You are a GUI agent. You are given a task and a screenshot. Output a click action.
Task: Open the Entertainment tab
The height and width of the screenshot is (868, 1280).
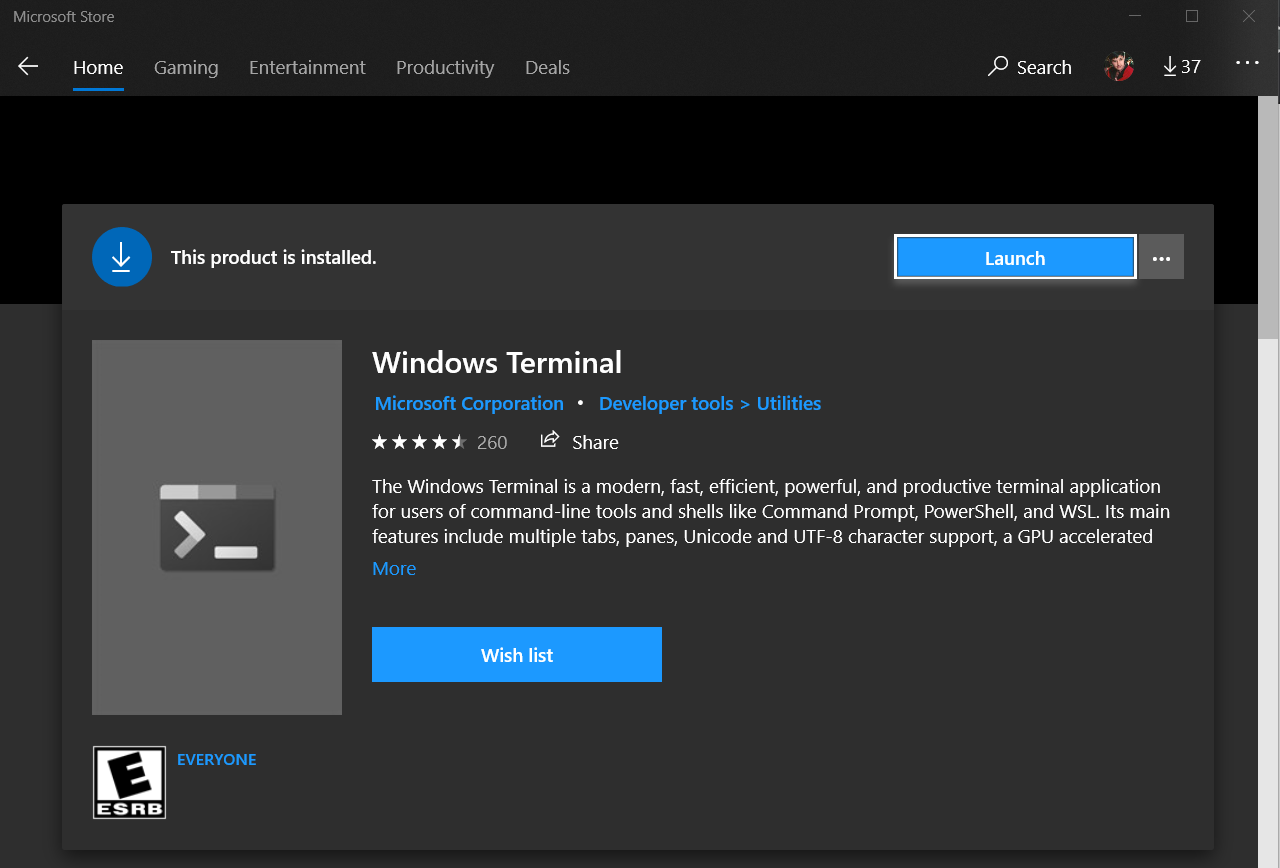coord(307,67)
